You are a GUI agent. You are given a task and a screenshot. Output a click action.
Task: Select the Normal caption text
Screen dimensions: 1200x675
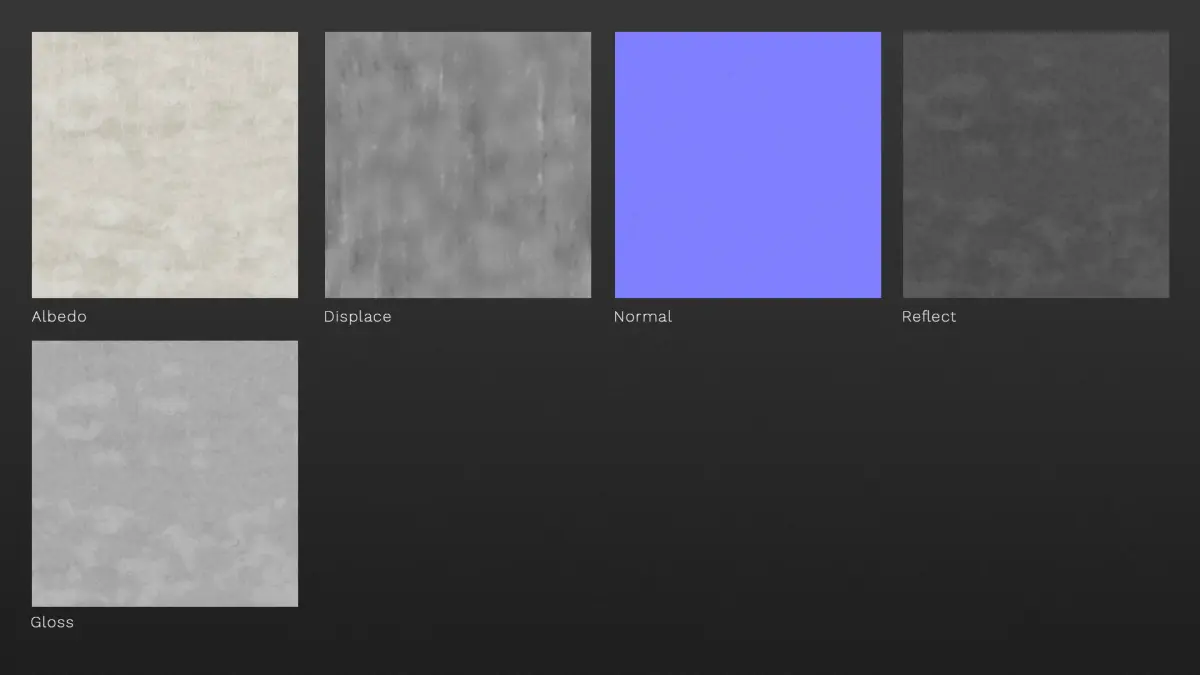coord(643,317)
